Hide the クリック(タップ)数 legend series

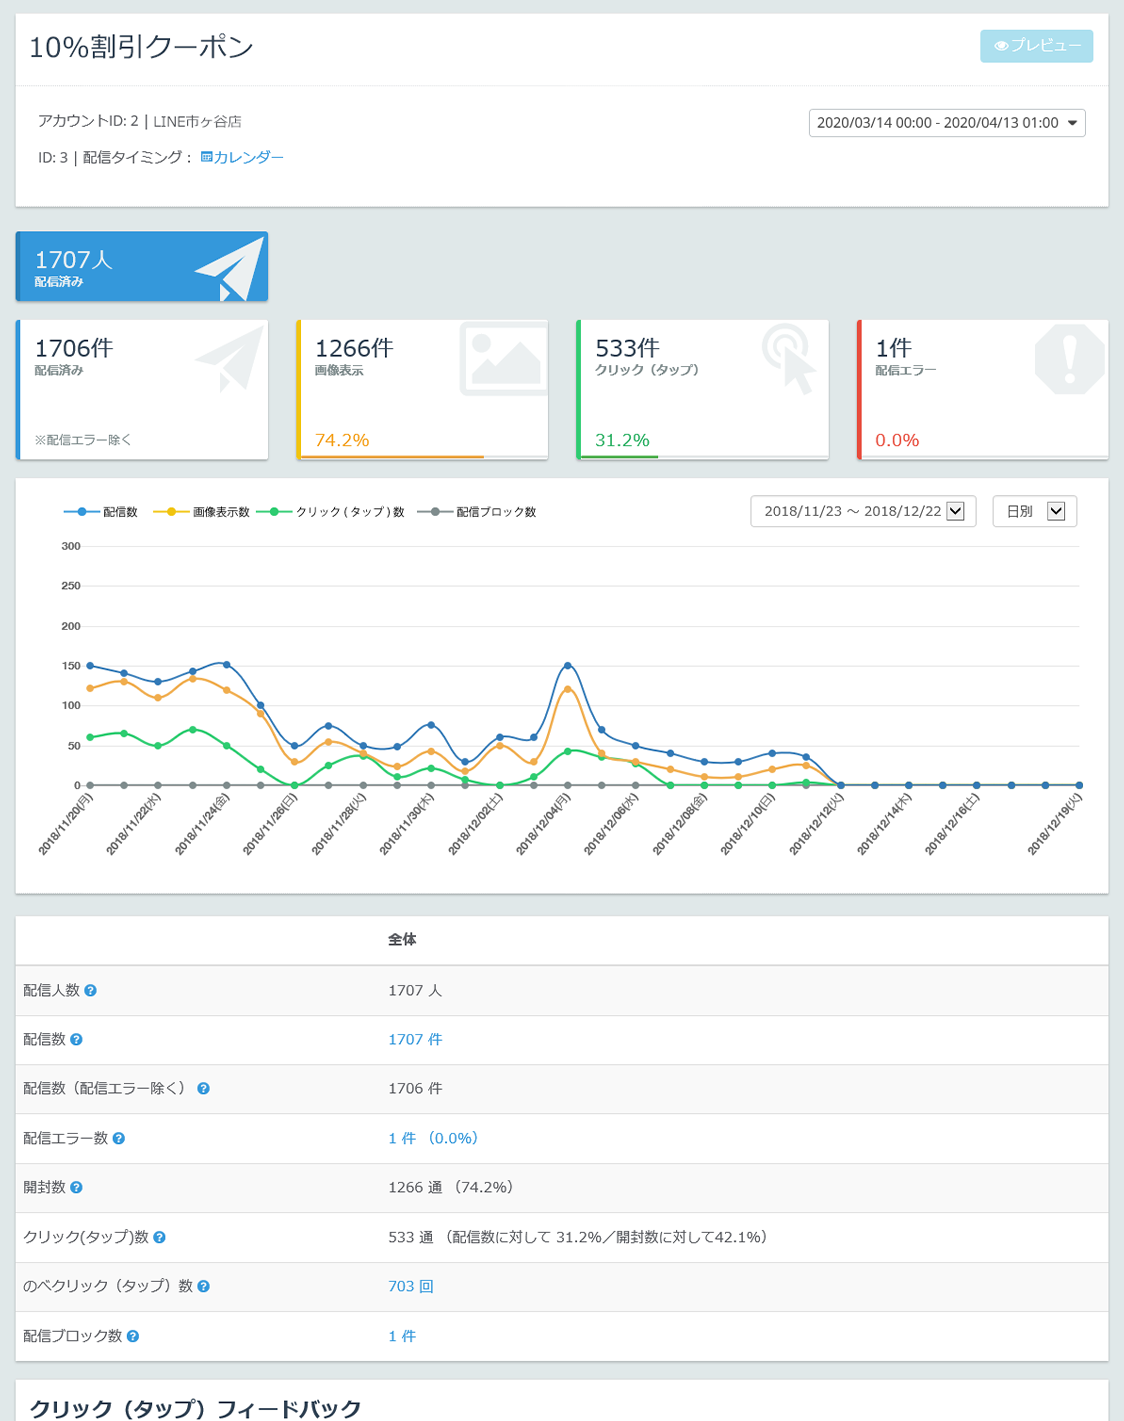point(331,512)
